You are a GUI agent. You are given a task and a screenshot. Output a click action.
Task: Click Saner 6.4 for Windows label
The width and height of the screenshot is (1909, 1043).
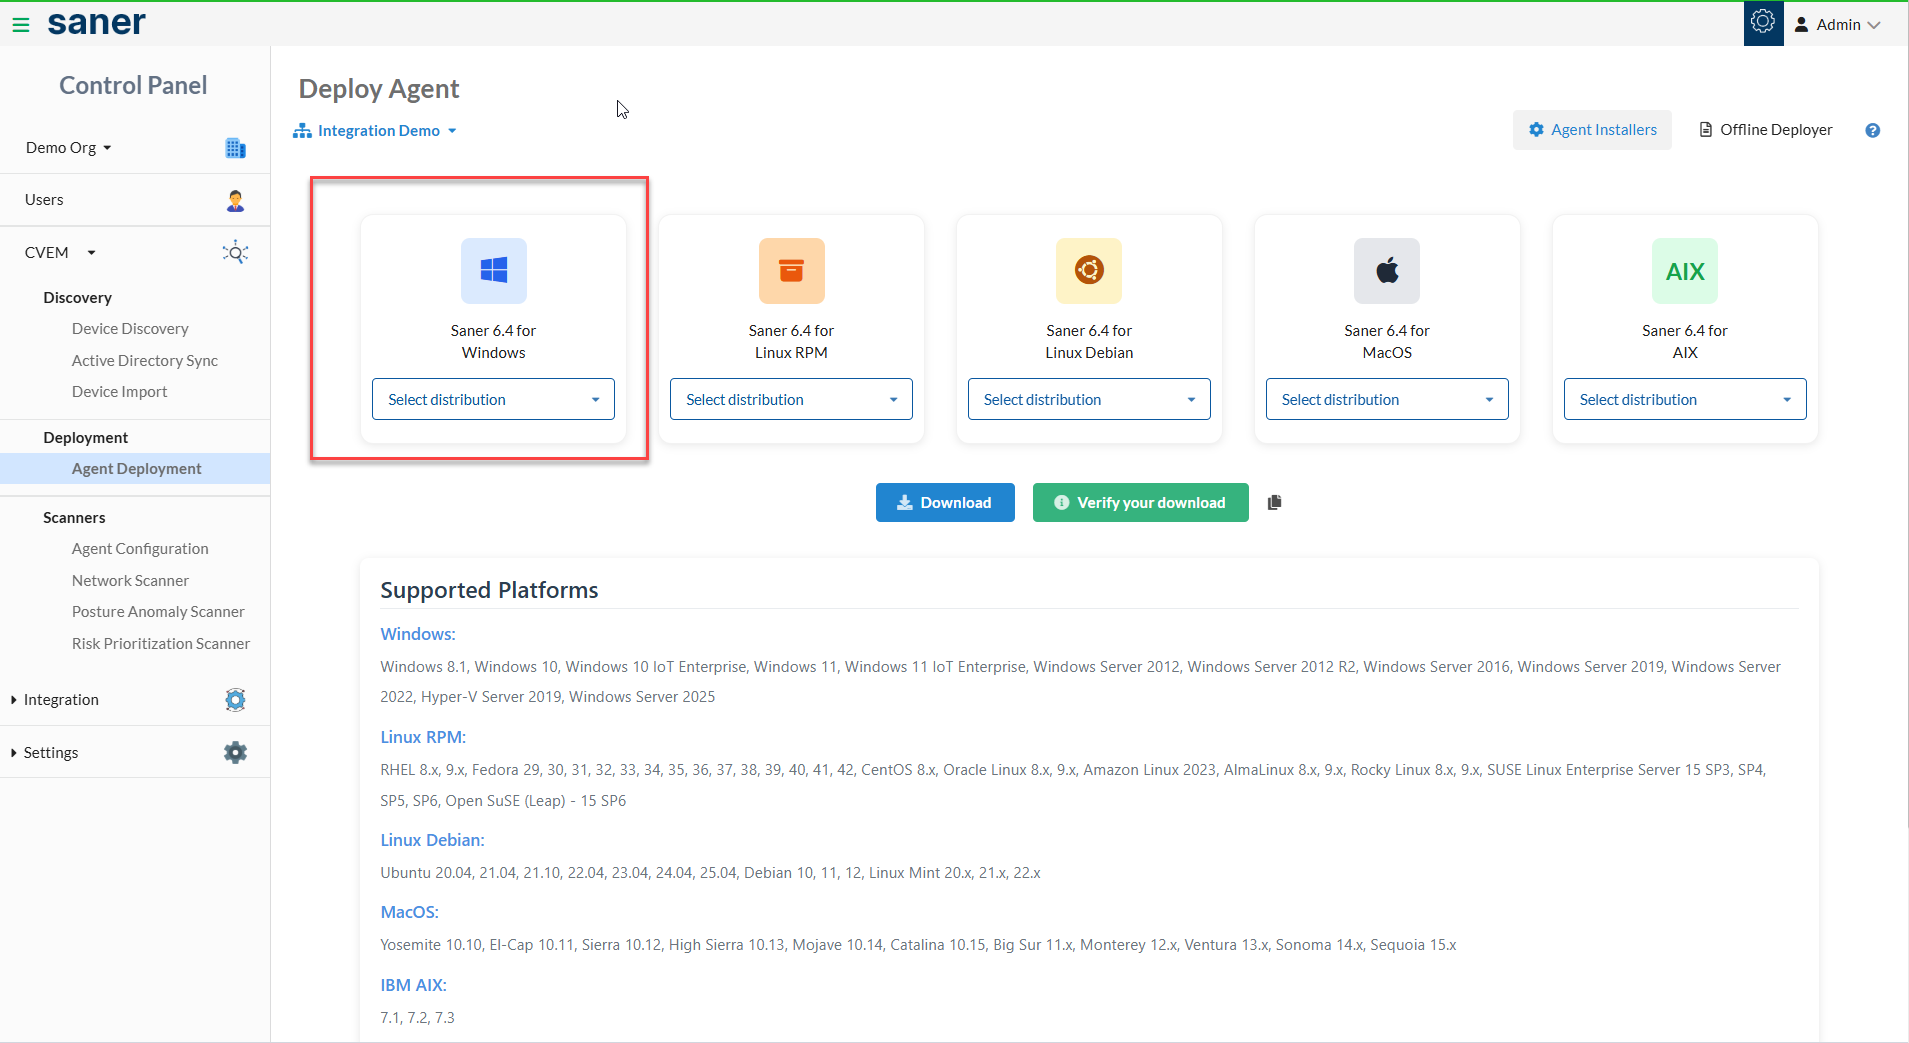pyautogui.click(x=494, y=342)
